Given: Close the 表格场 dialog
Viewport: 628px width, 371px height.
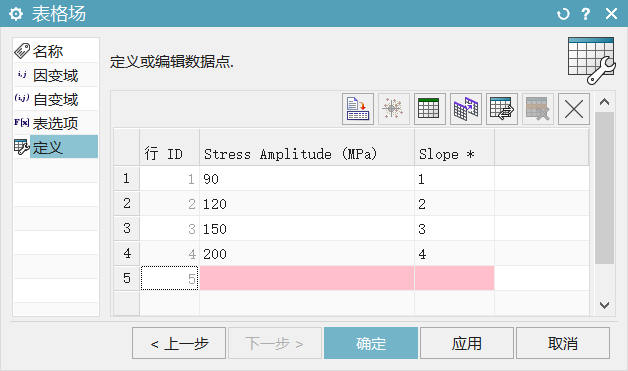Looking at the screenshot, I should 611,14.
